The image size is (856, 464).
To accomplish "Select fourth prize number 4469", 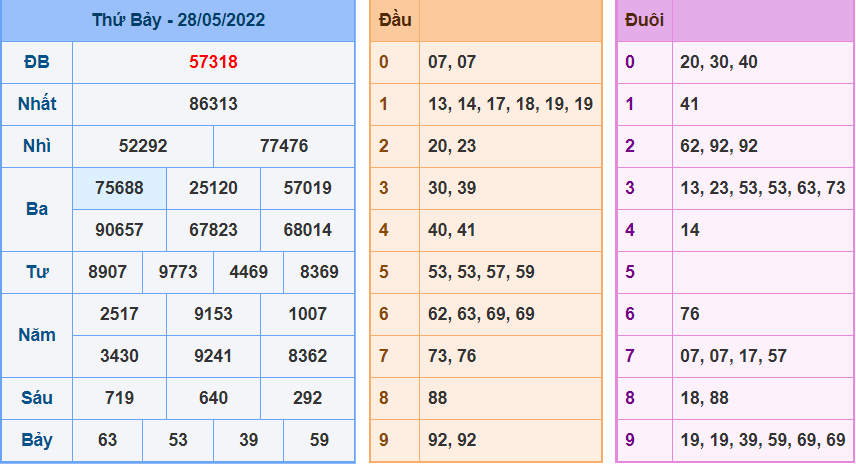I will (248, 272).
